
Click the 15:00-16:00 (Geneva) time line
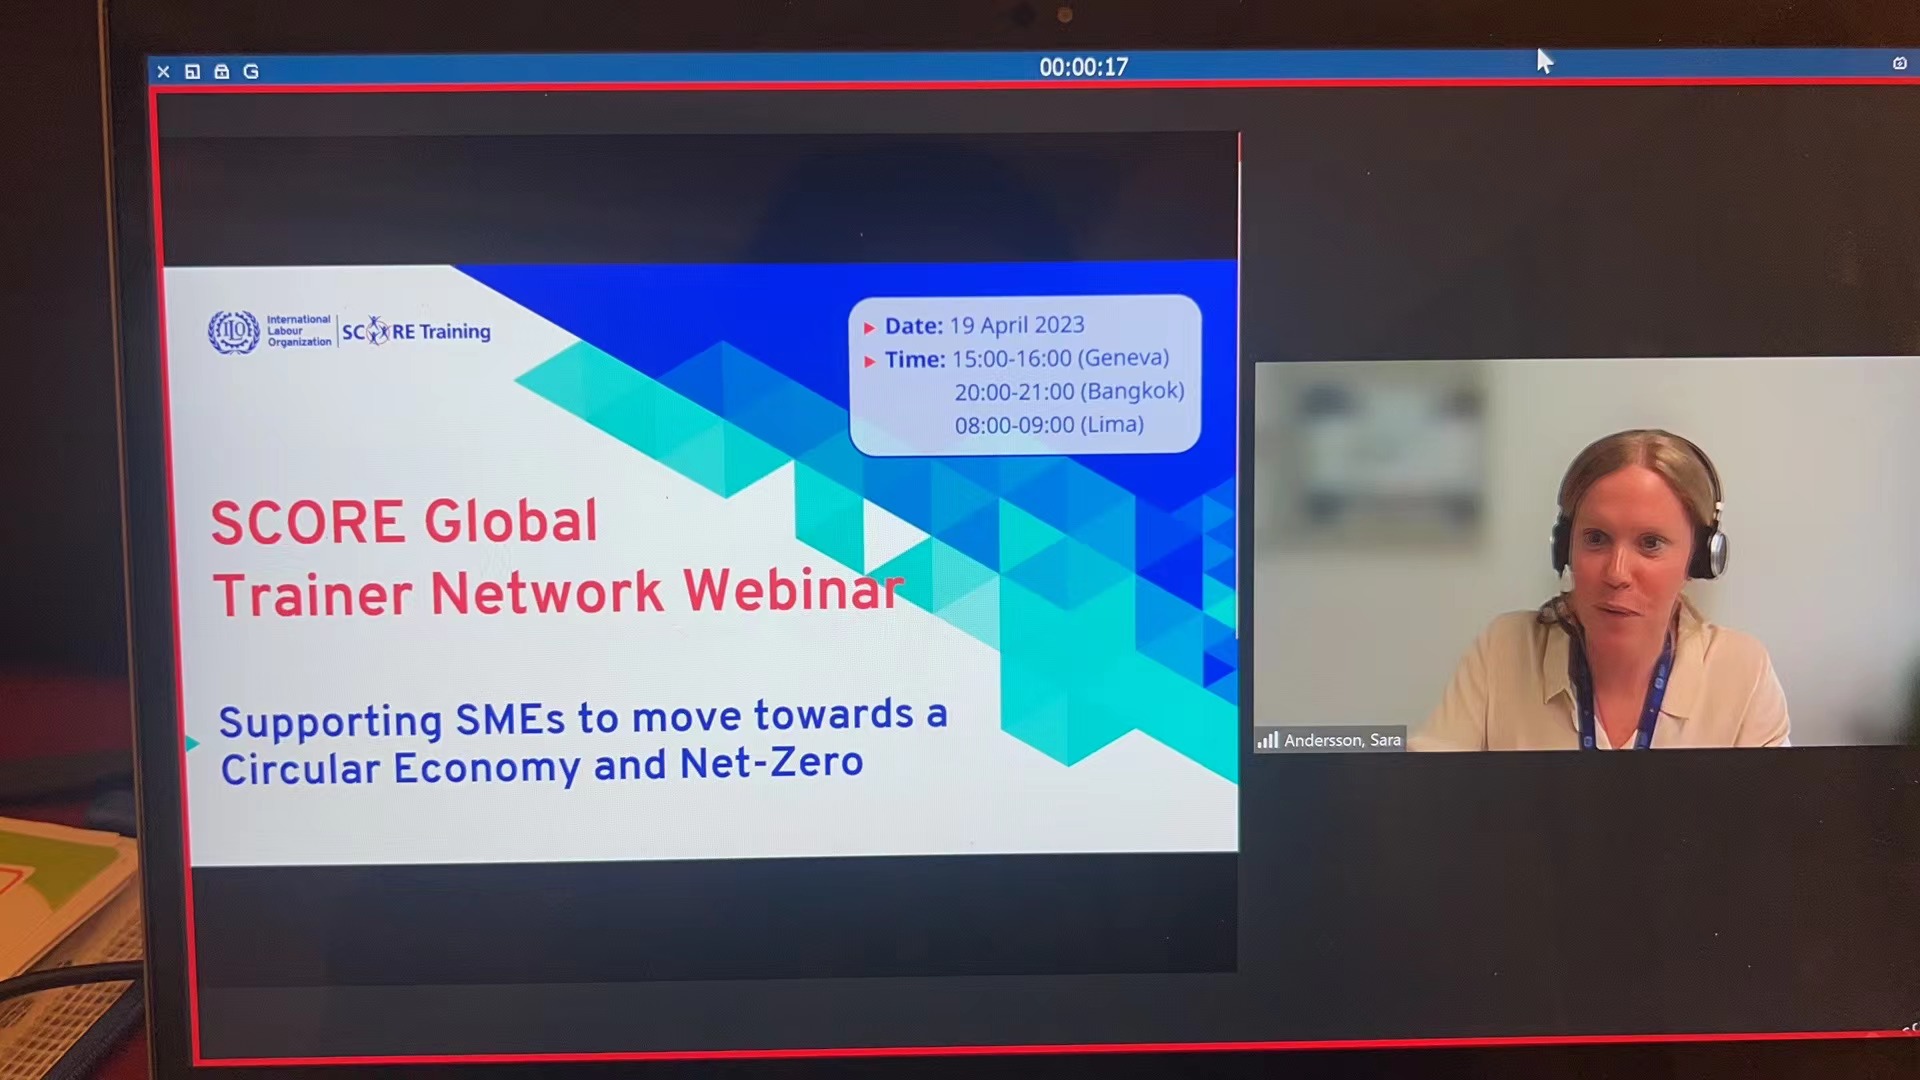(1059, 358)
